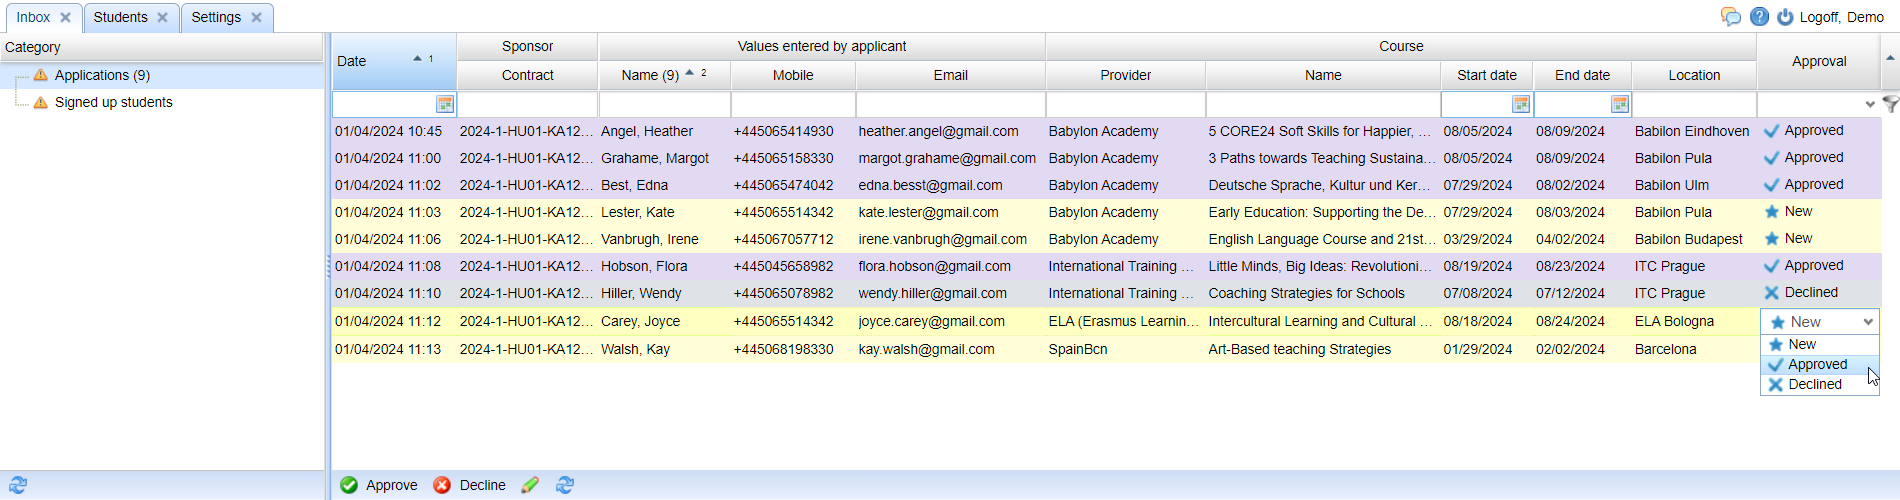Image resolution: width=1900 pixels, height=500 pixels.
Task: Open calendar picker in Start date filter
Action: [1521, 104]
